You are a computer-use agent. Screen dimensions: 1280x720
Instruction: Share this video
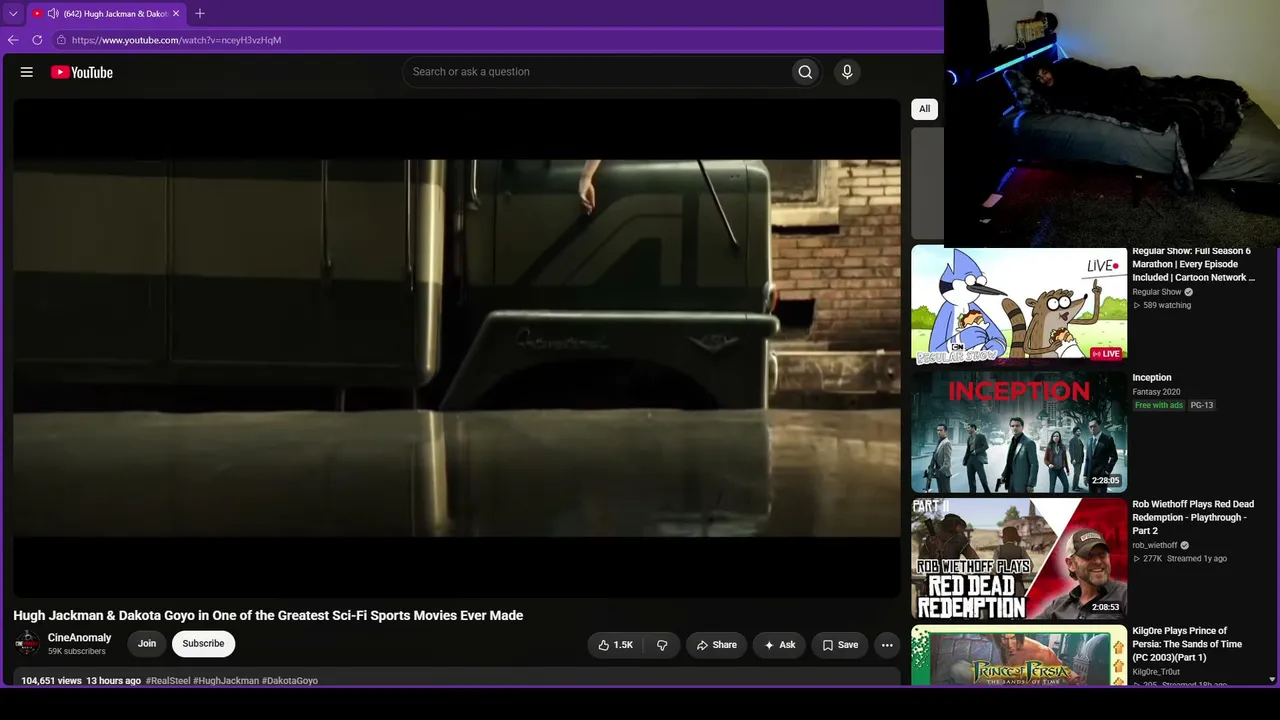pyautogui.click(x=717, y=645)
